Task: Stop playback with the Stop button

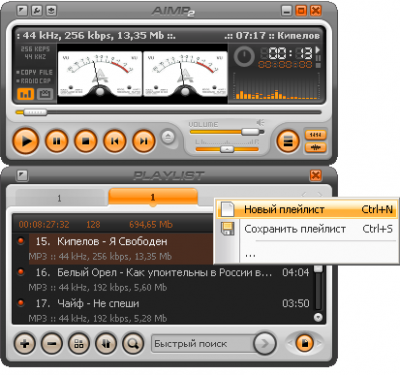Action: (x=86, y=141)
